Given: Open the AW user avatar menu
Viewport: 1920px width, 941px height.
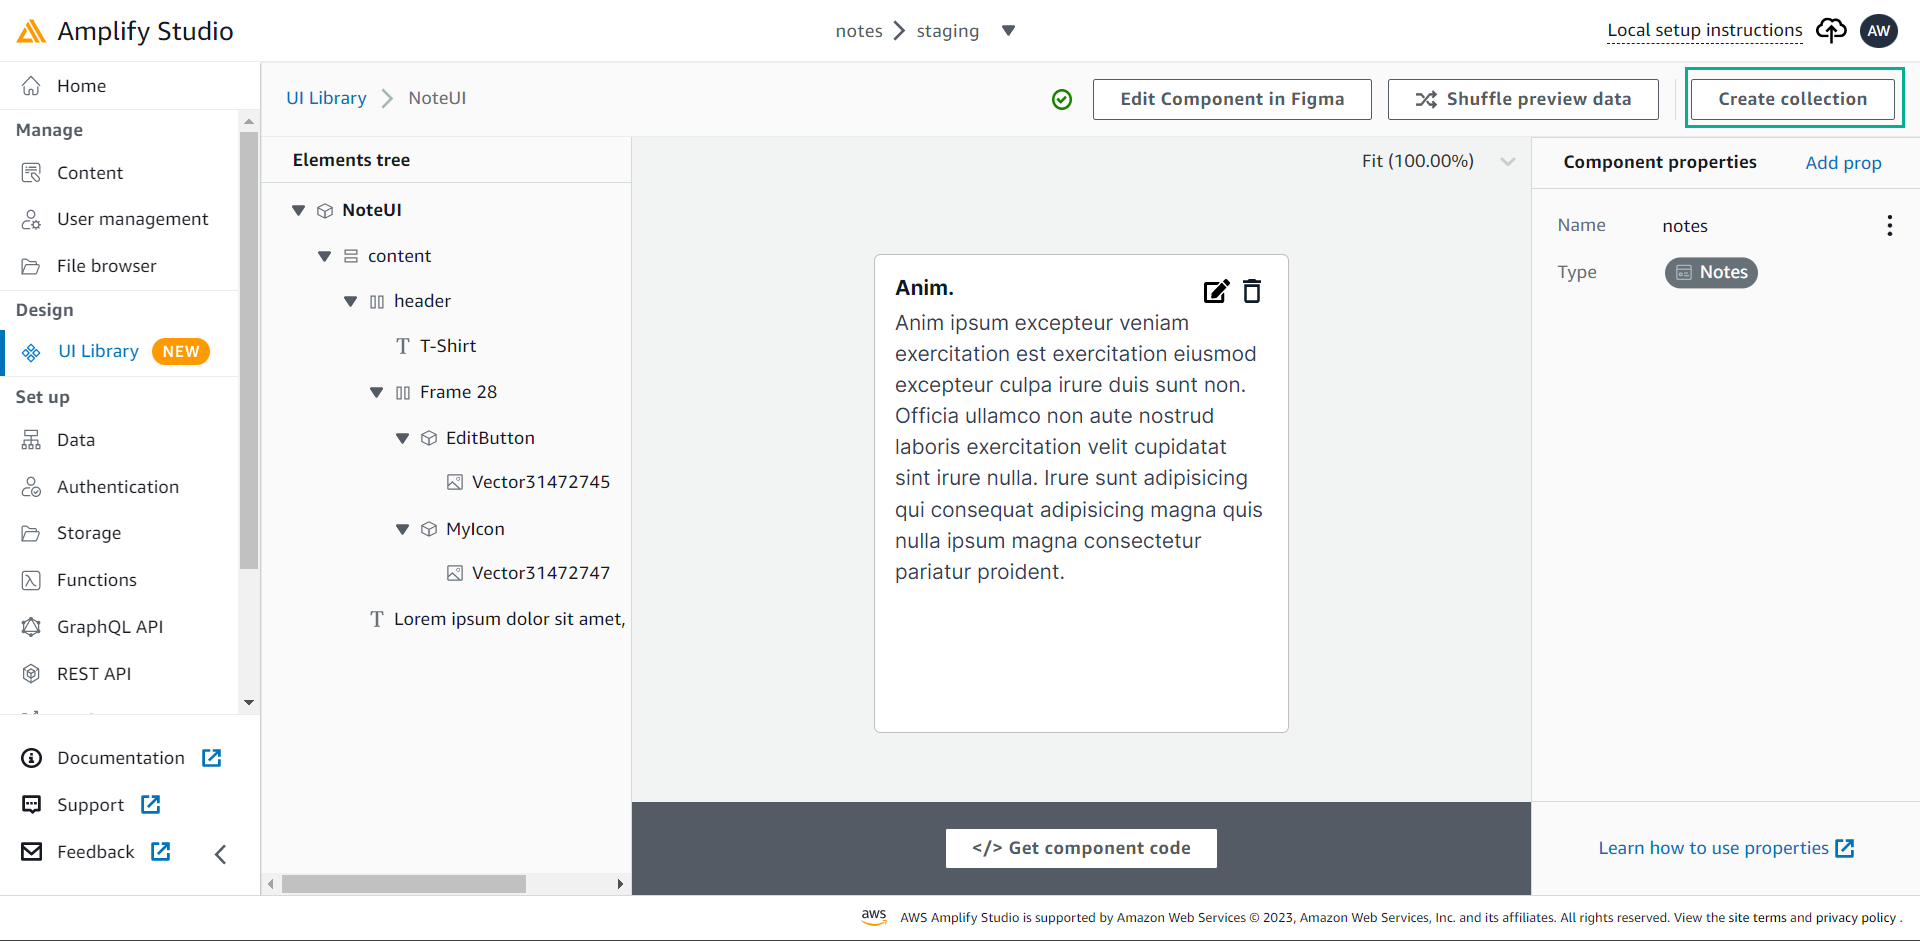Looking at the screenshot, I should [x=1879, y=31].
